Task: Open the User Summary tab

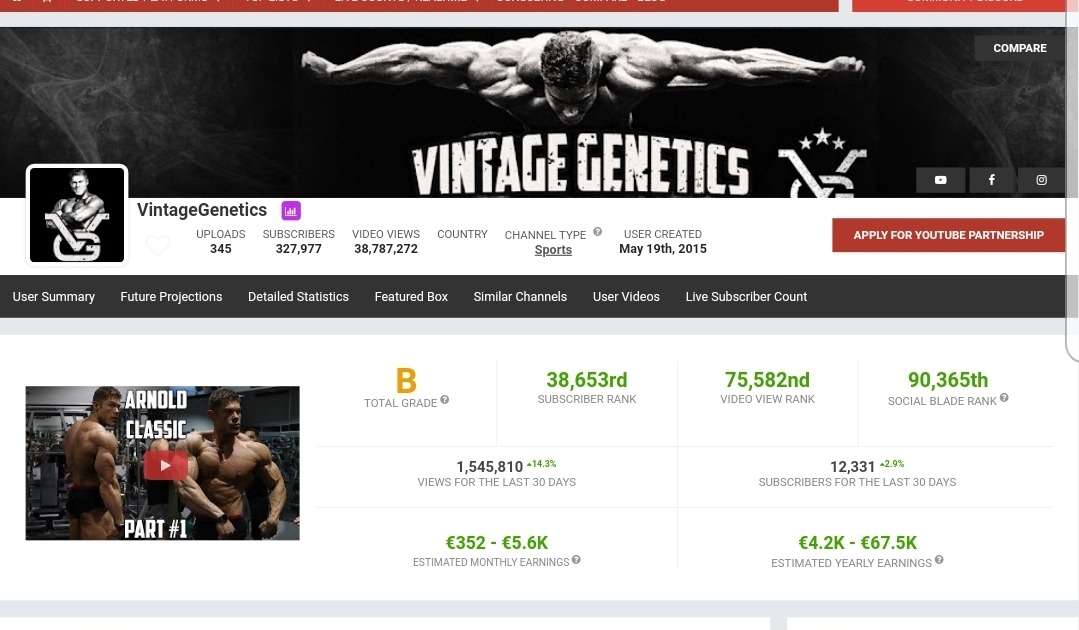Action: point(54,297)
